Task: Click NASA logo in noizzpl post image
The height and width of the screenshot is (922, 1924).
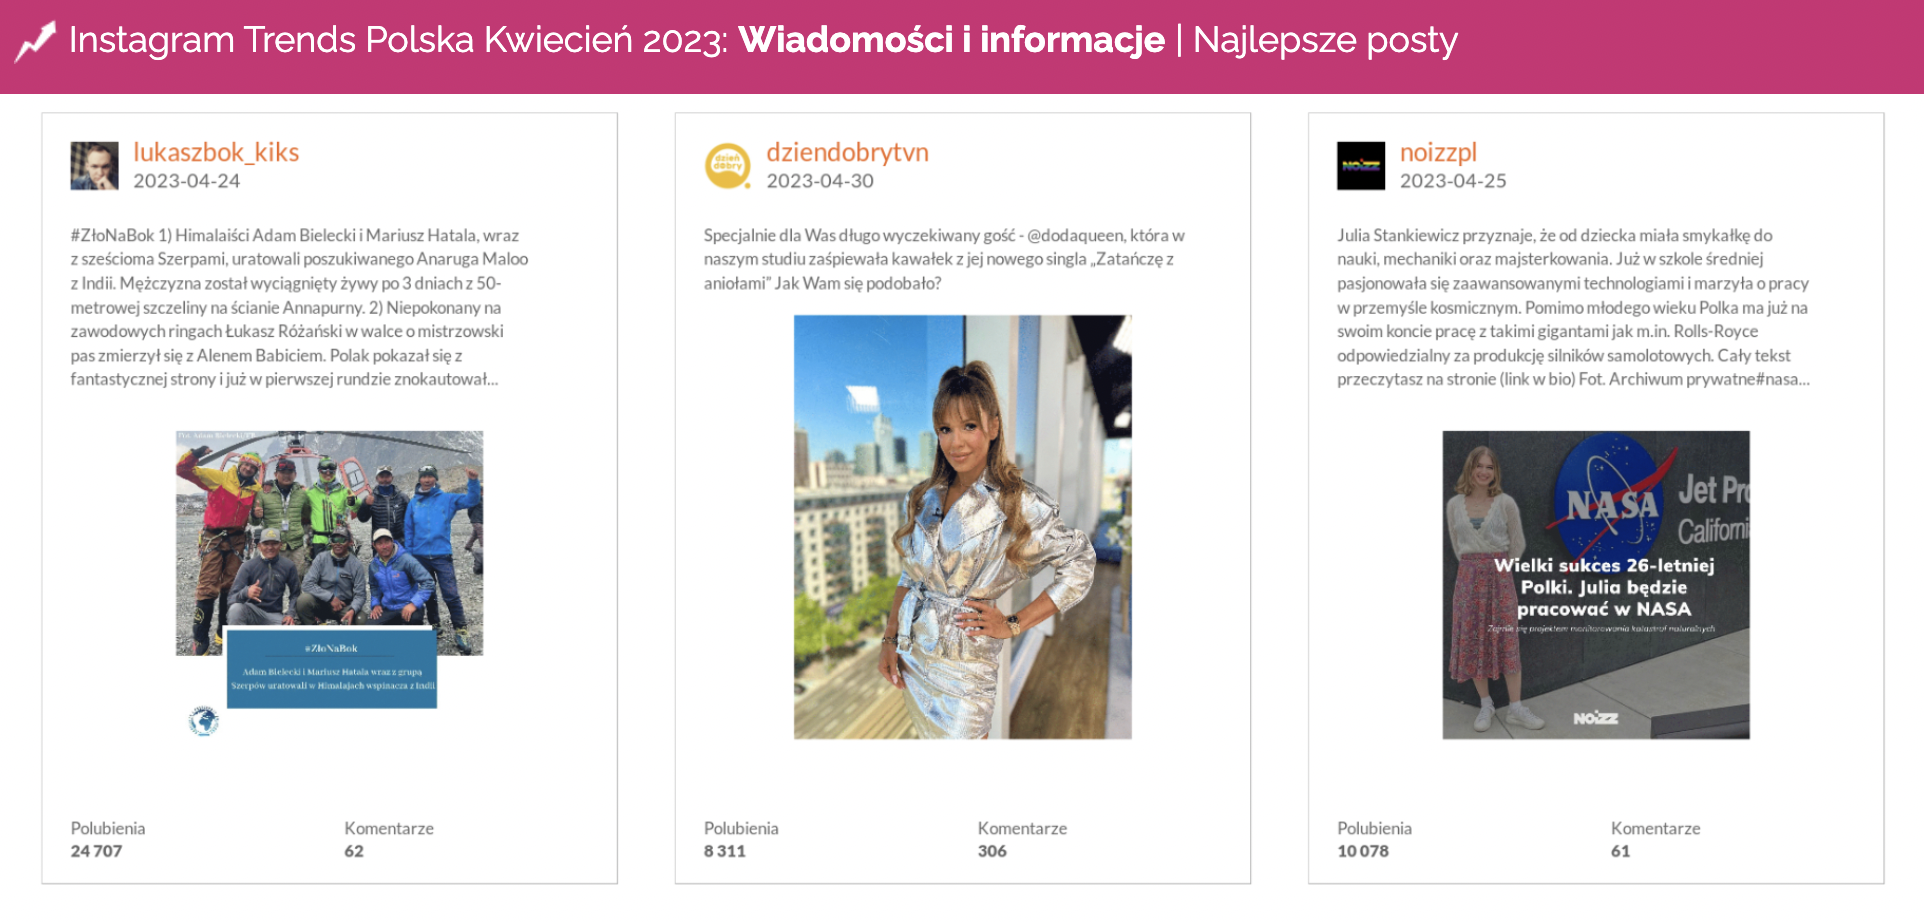Action: coord(1611,491)
